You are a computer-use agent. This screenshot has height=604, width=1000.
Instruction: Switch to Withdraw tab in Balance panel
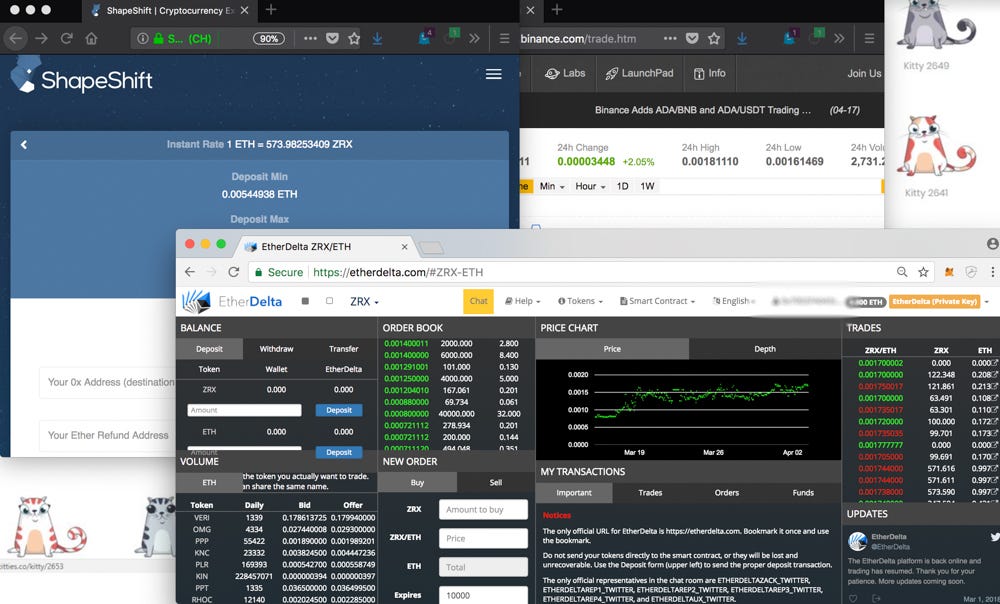coord(276,349)
